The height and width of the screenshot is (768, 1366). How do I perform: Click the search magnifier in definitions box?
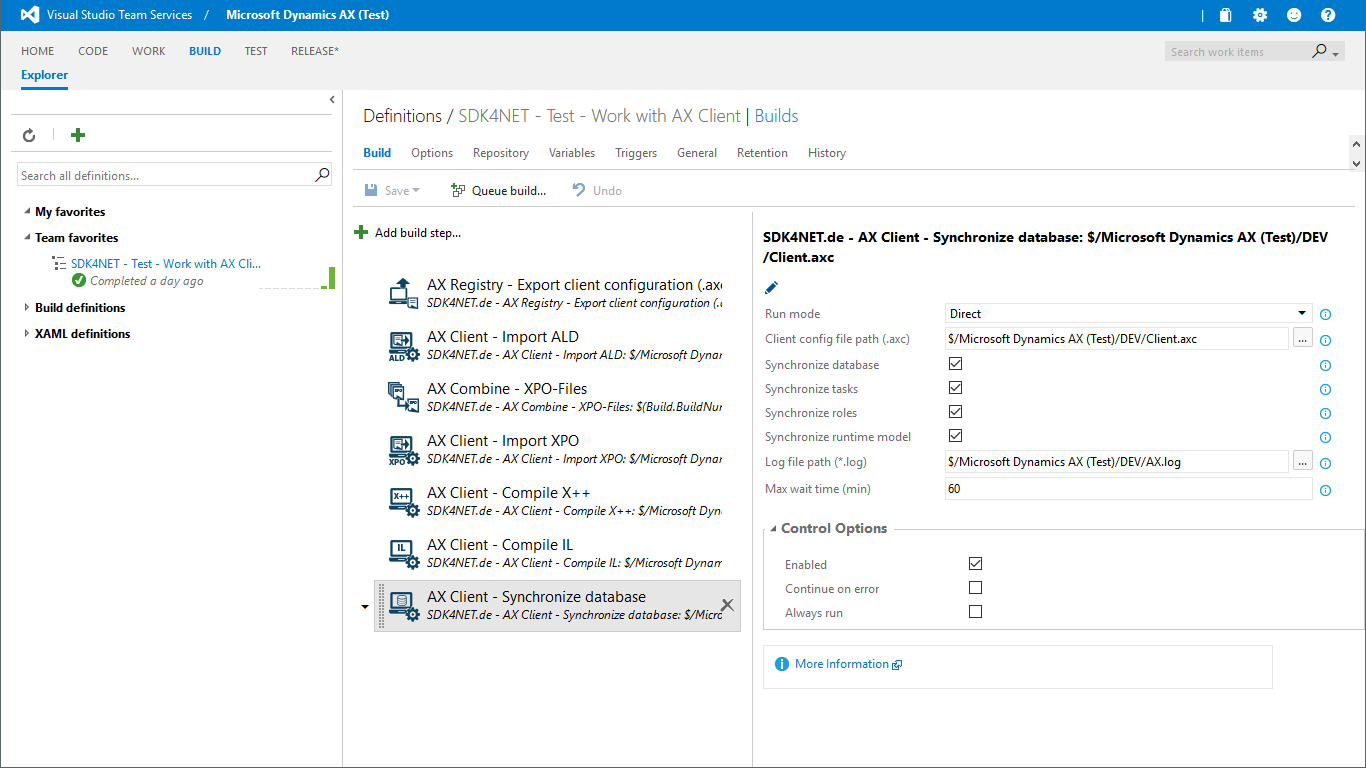coord(322,175)
